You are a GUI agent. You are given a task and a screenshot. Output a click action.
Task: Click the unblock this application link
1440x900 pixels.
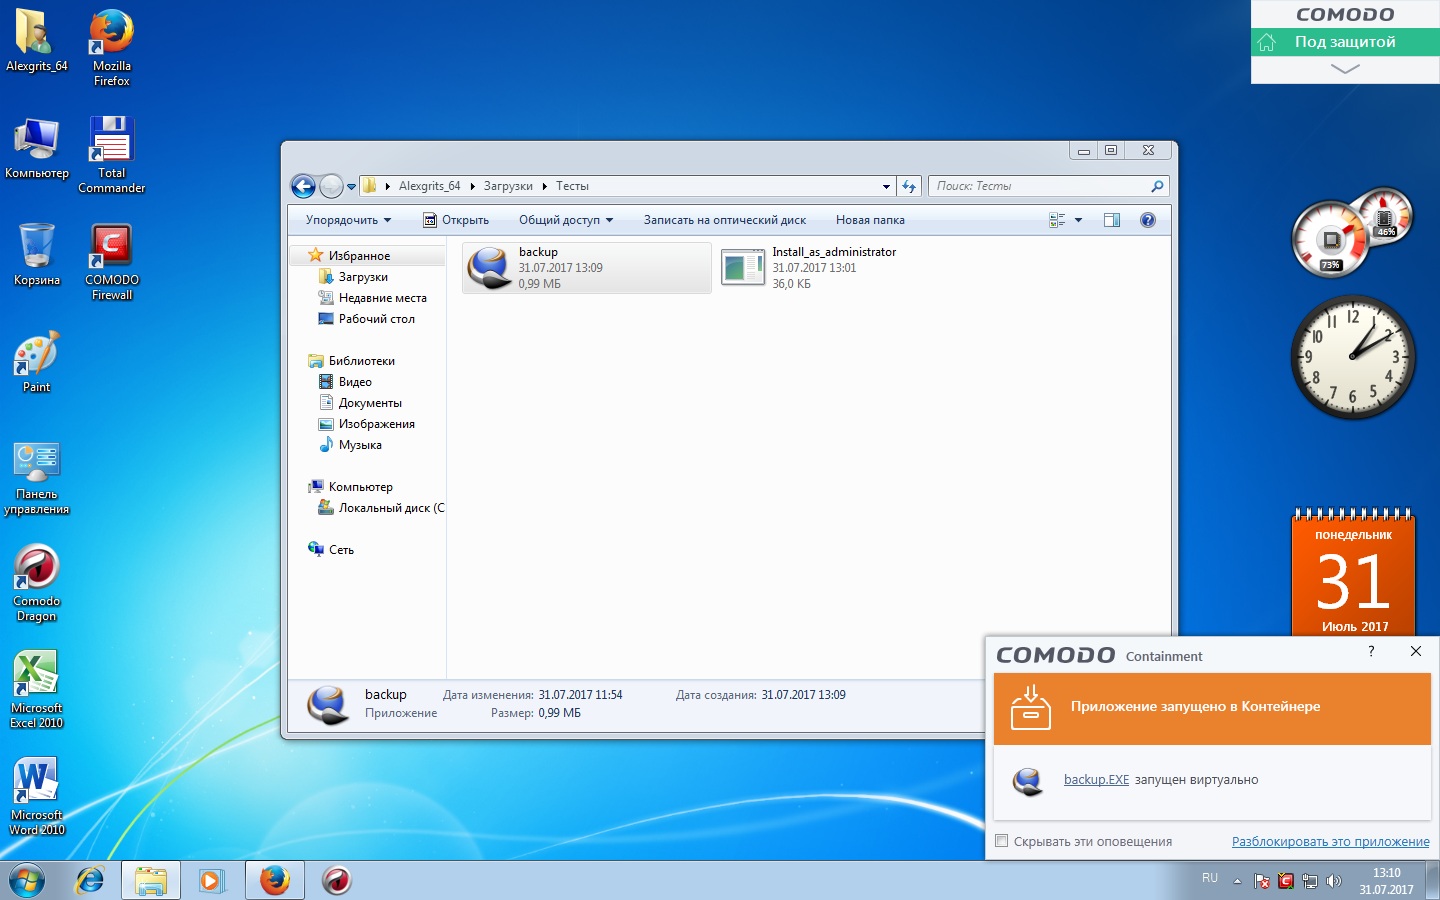pyautogui.click(x=1330, y=841)
